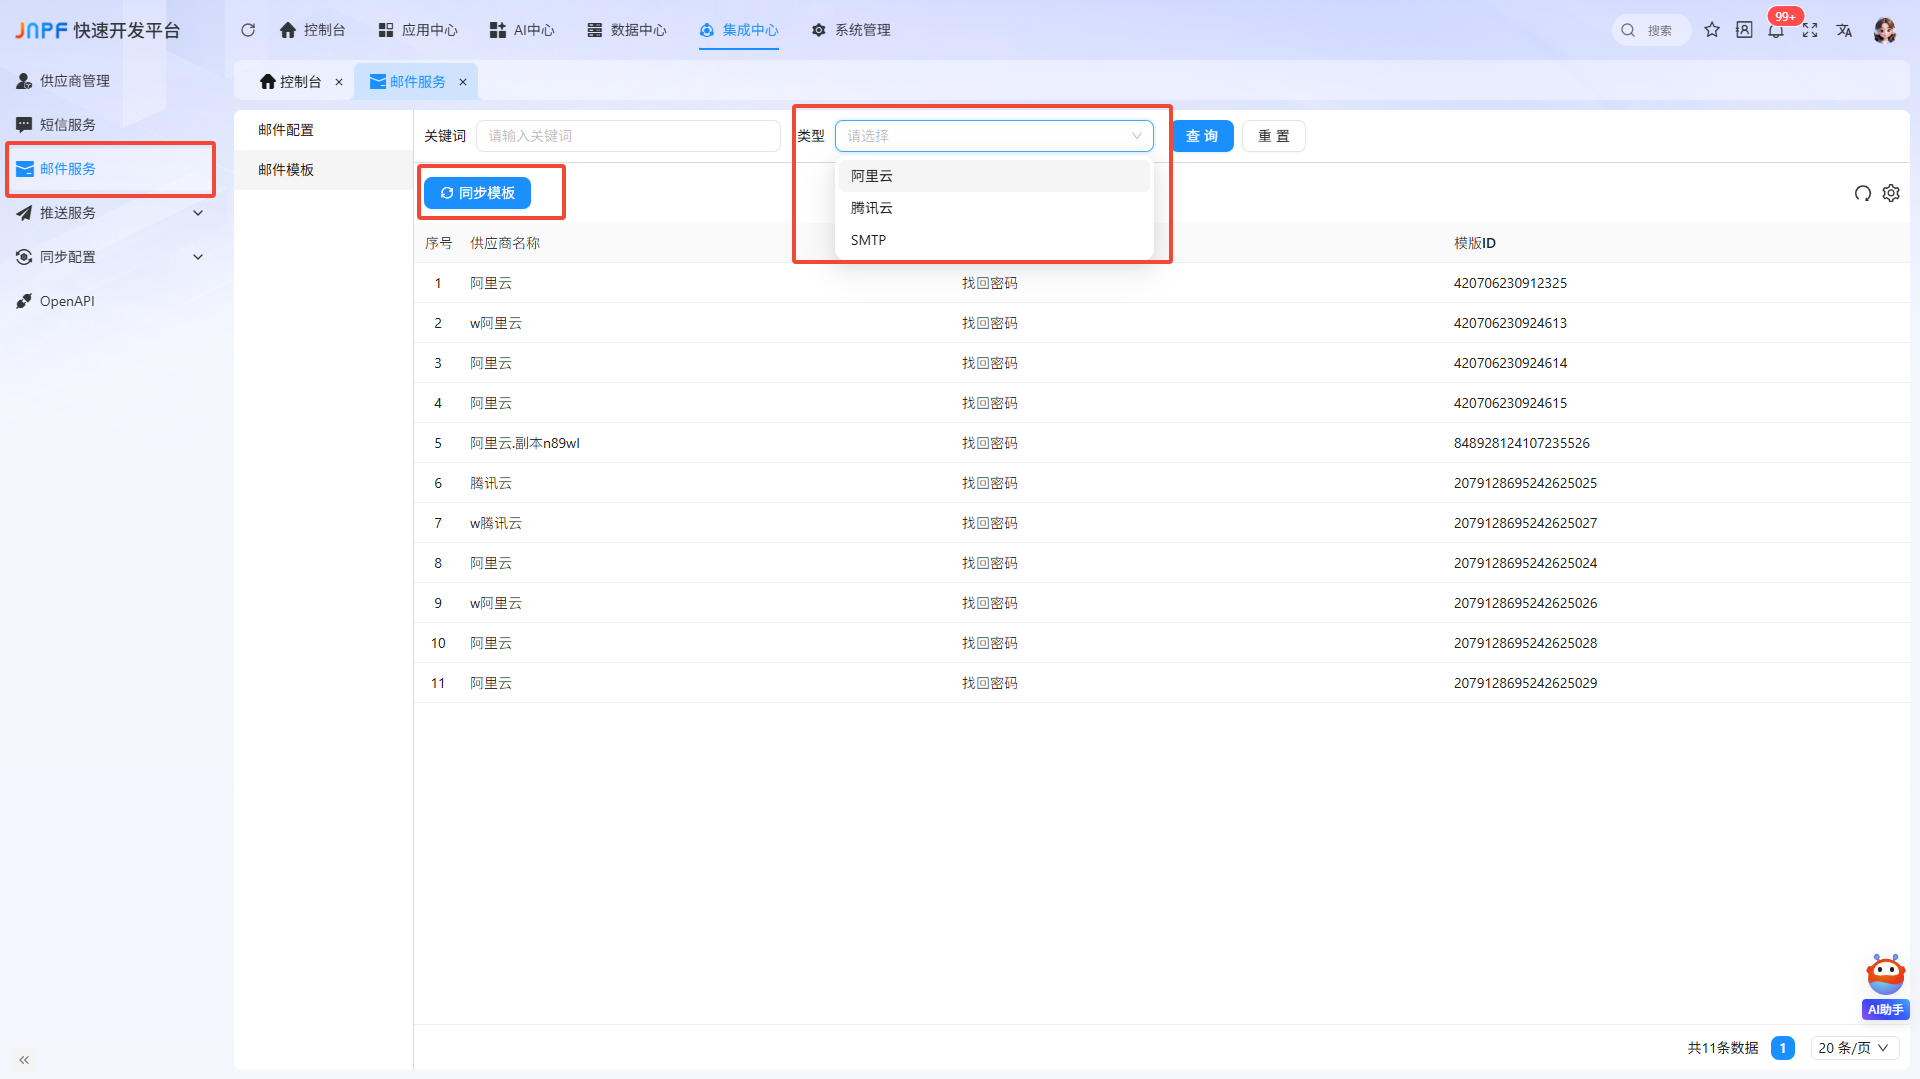
Task: Open the AI中心 top navigation item
Action: click(x=522, y=30)
